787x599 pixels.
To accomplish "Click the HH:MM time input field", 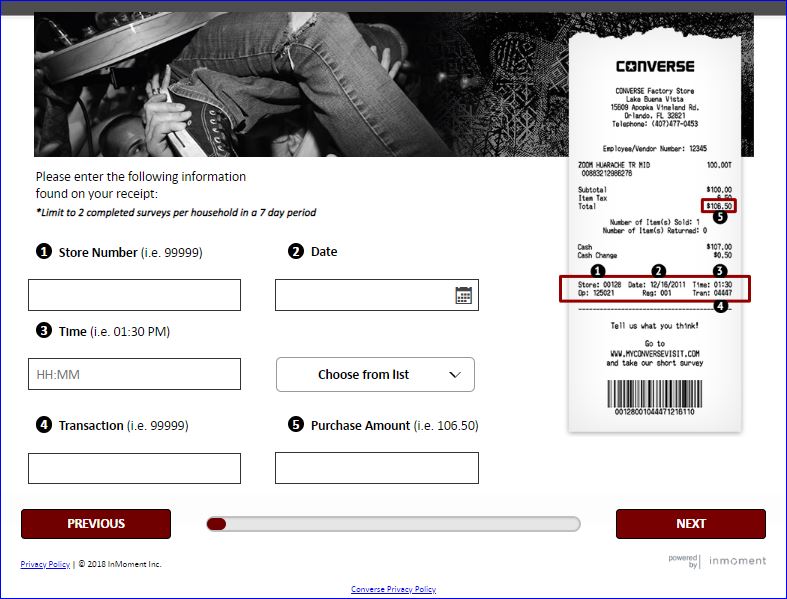I will [x=135, y=374].
